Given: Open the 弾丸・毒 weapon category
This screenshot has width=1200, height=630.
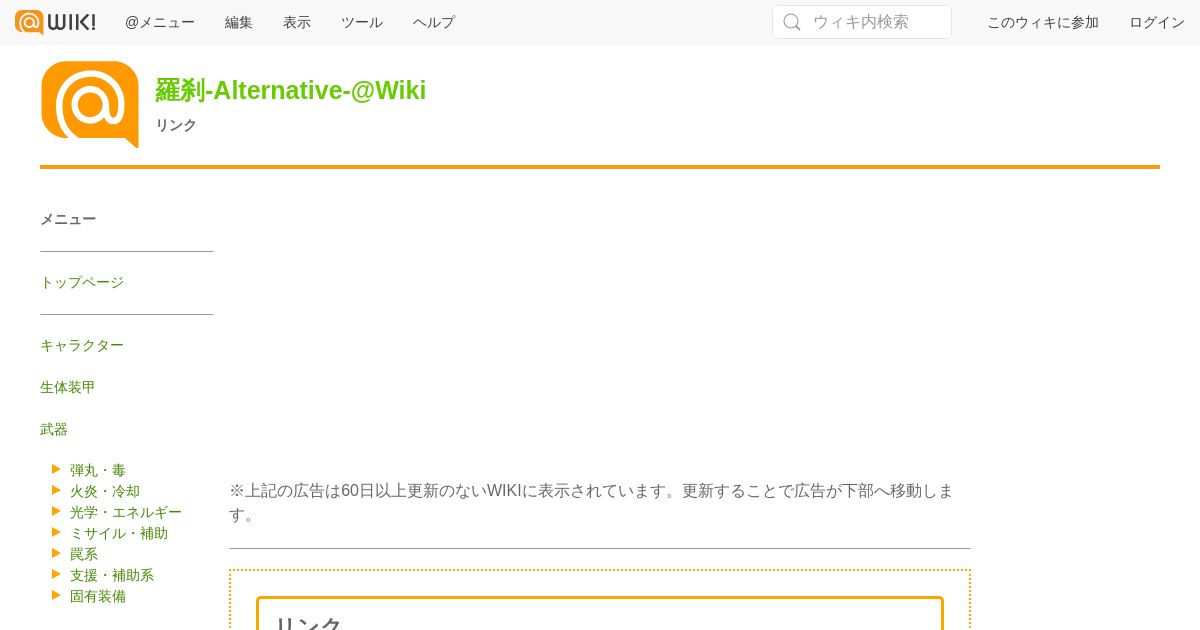Looking at the screenshot, I should click(98, 470).
